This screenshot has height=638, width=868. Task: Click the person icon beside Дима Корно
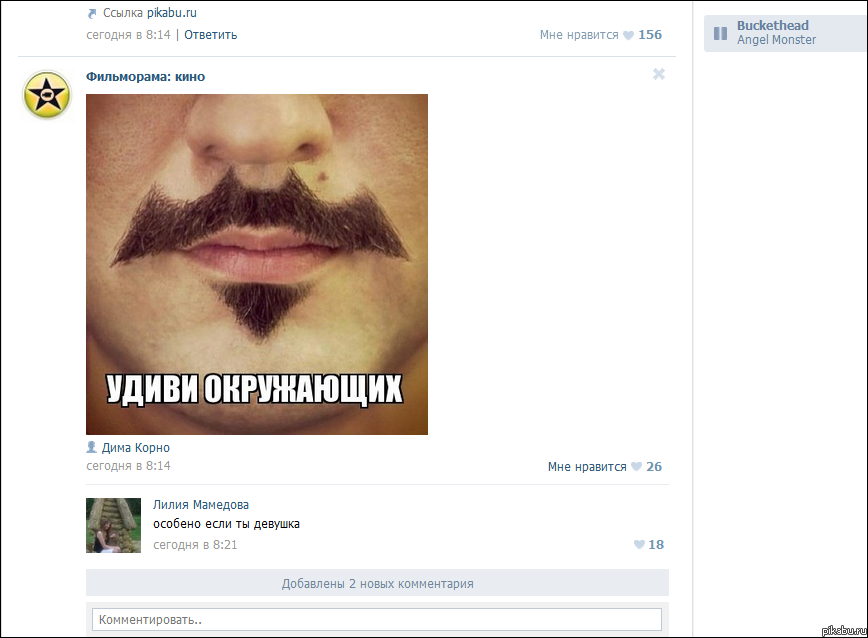pyautogui.click(x=91, y=447)
